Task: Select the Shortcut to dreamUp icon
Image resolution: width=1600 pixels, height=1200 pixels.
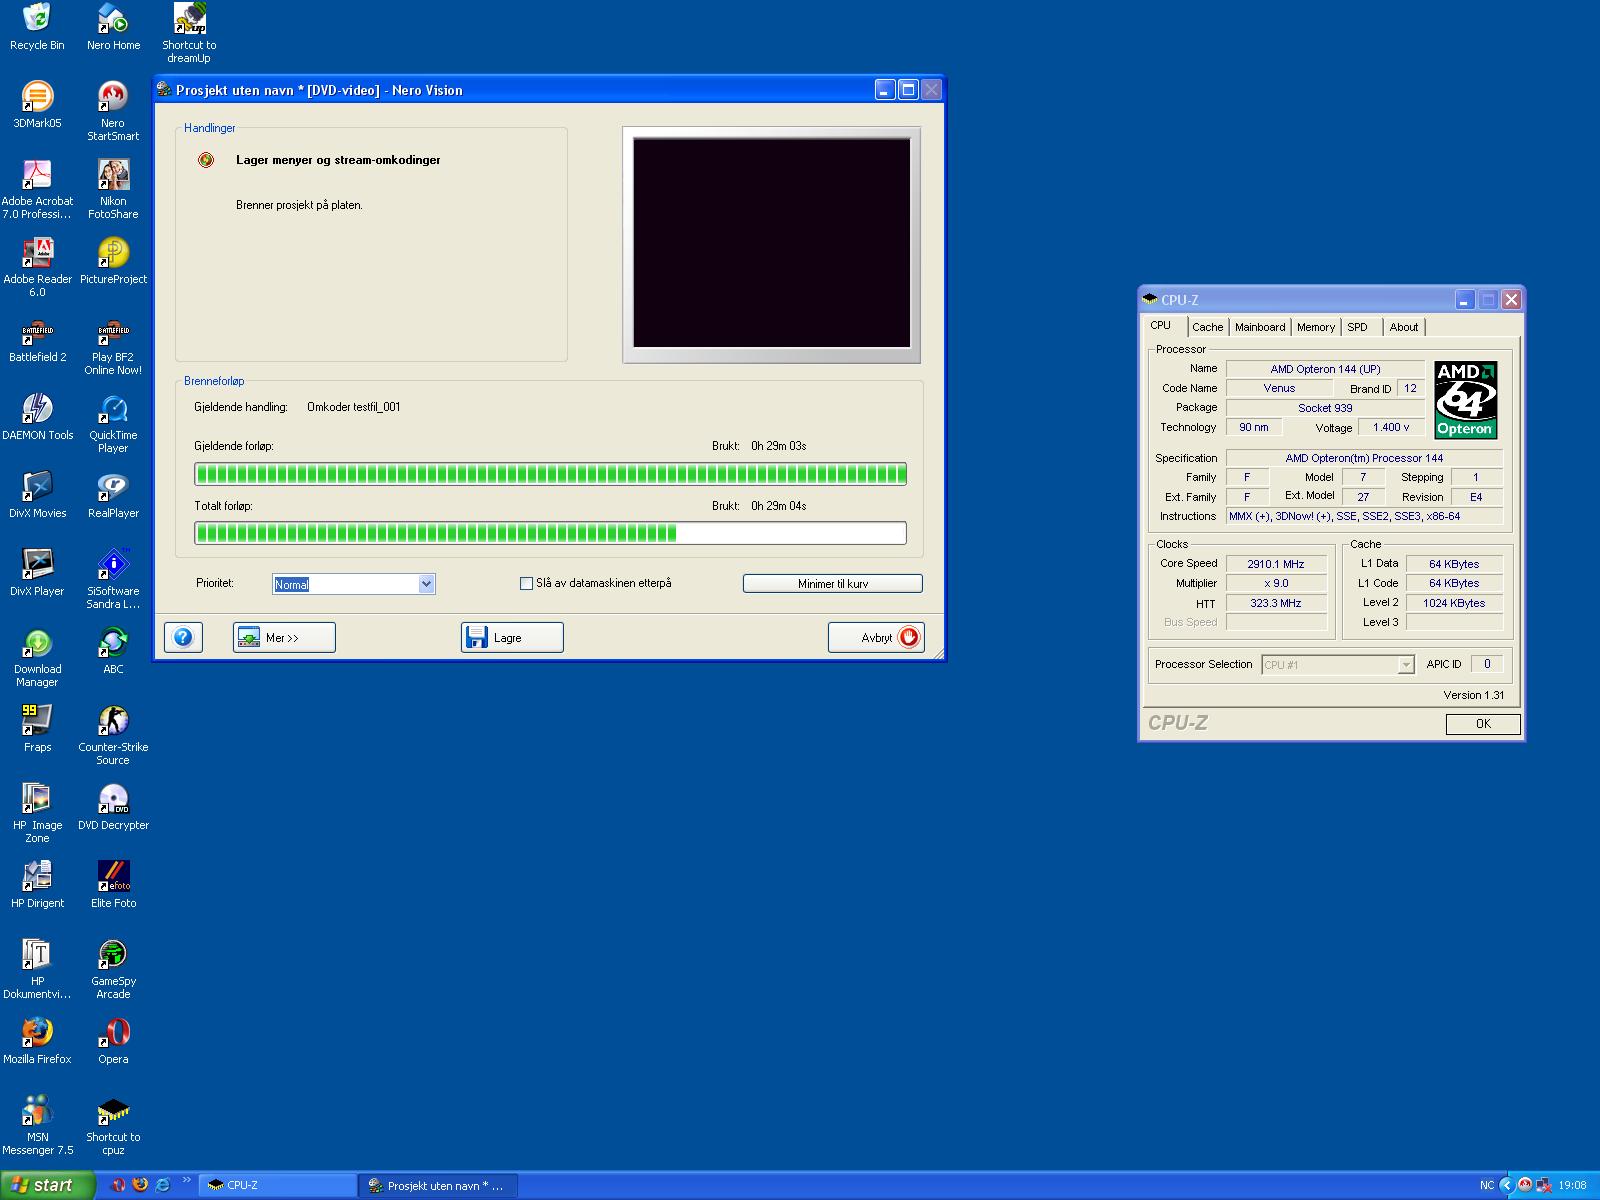Action: coord(189,33)
